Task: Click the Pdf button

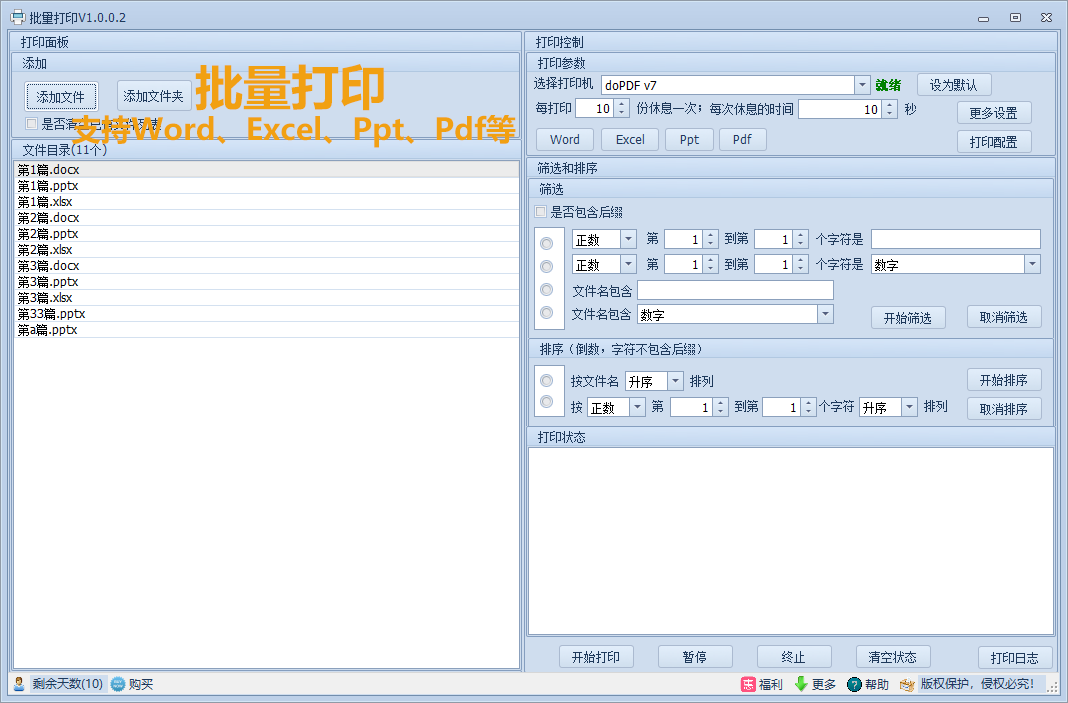Action: pos(742,139)
